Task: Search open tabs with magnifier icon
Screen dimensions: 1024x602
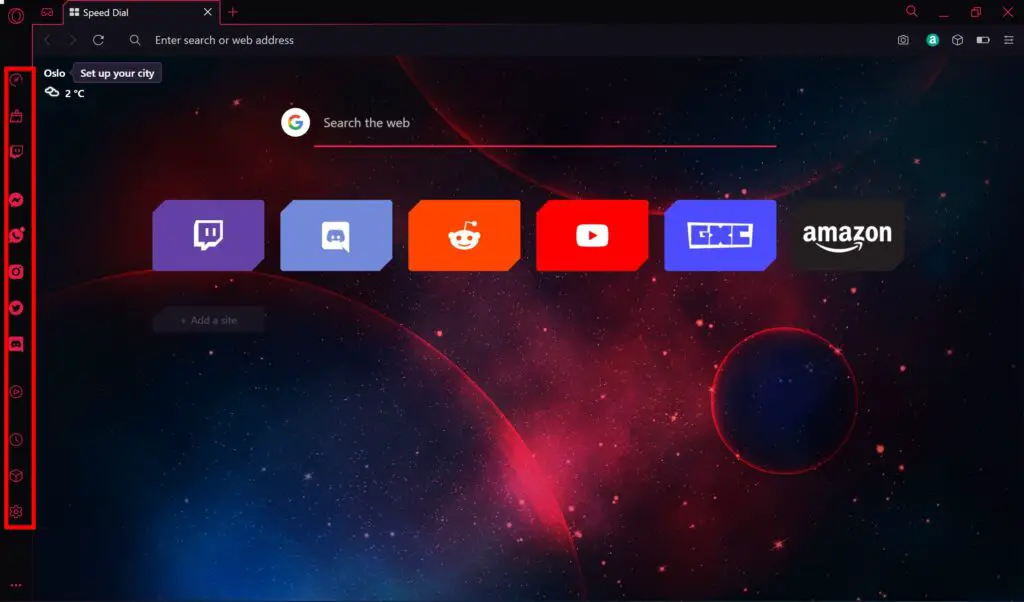Action: (912, 11)
